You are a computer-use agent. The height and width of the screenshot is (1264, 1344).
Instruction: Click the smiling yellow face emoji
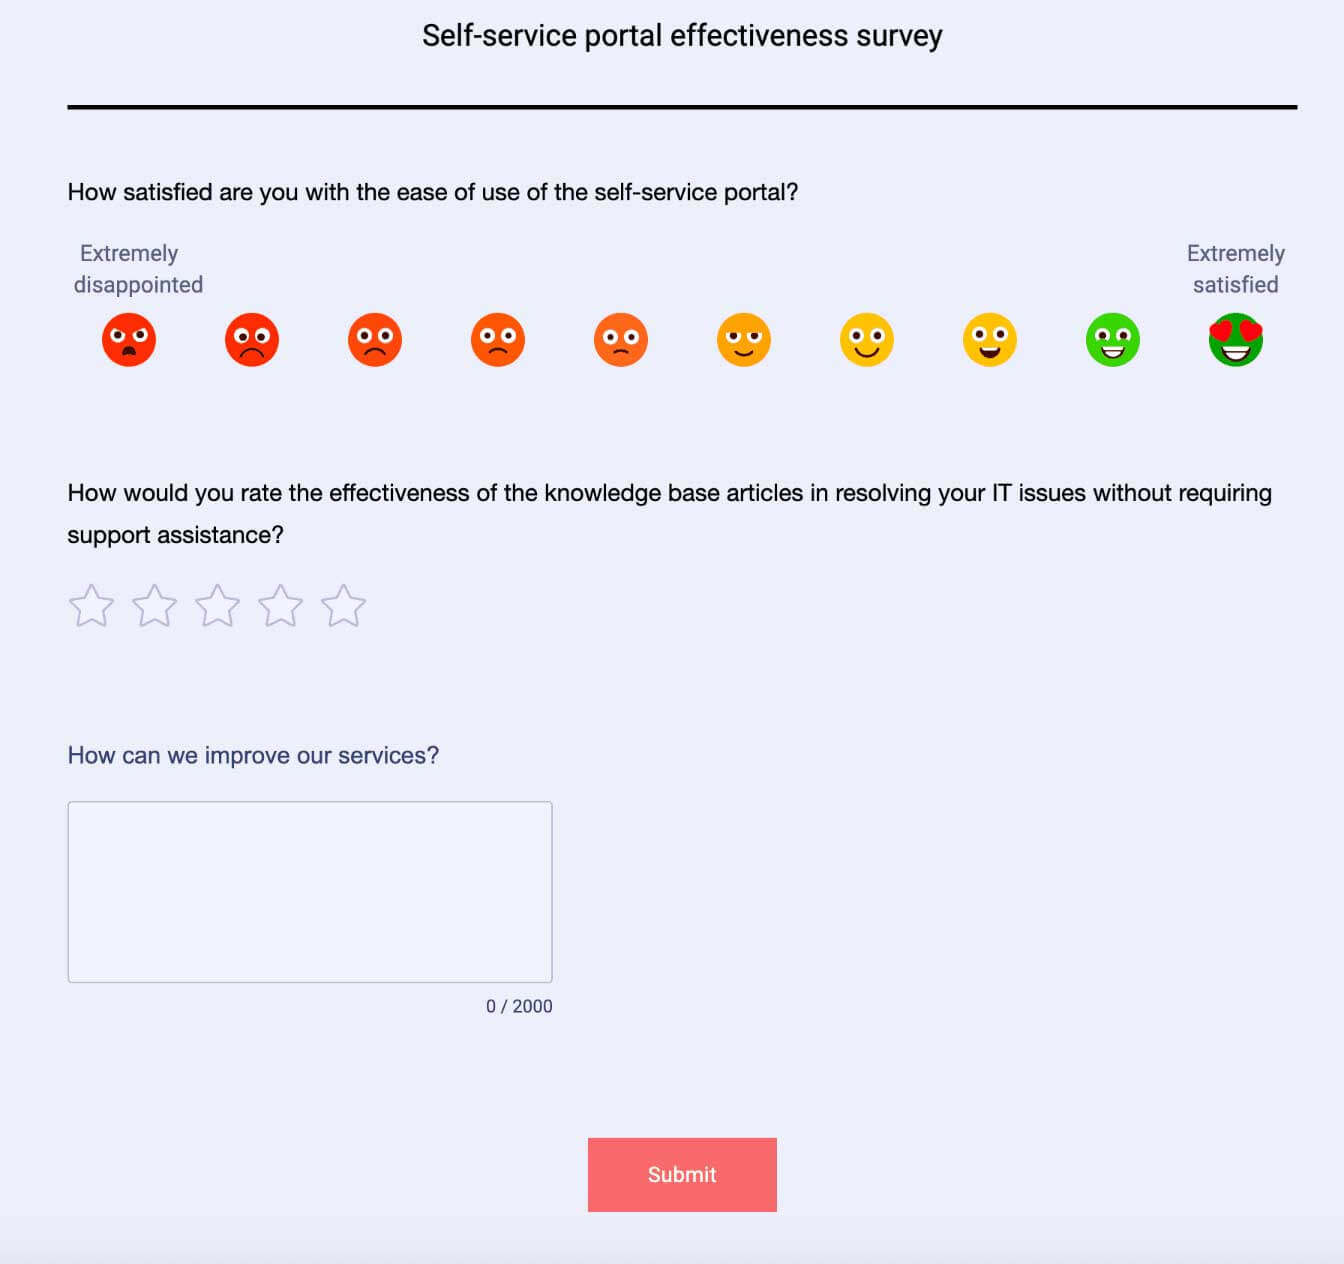click(867, 340)
